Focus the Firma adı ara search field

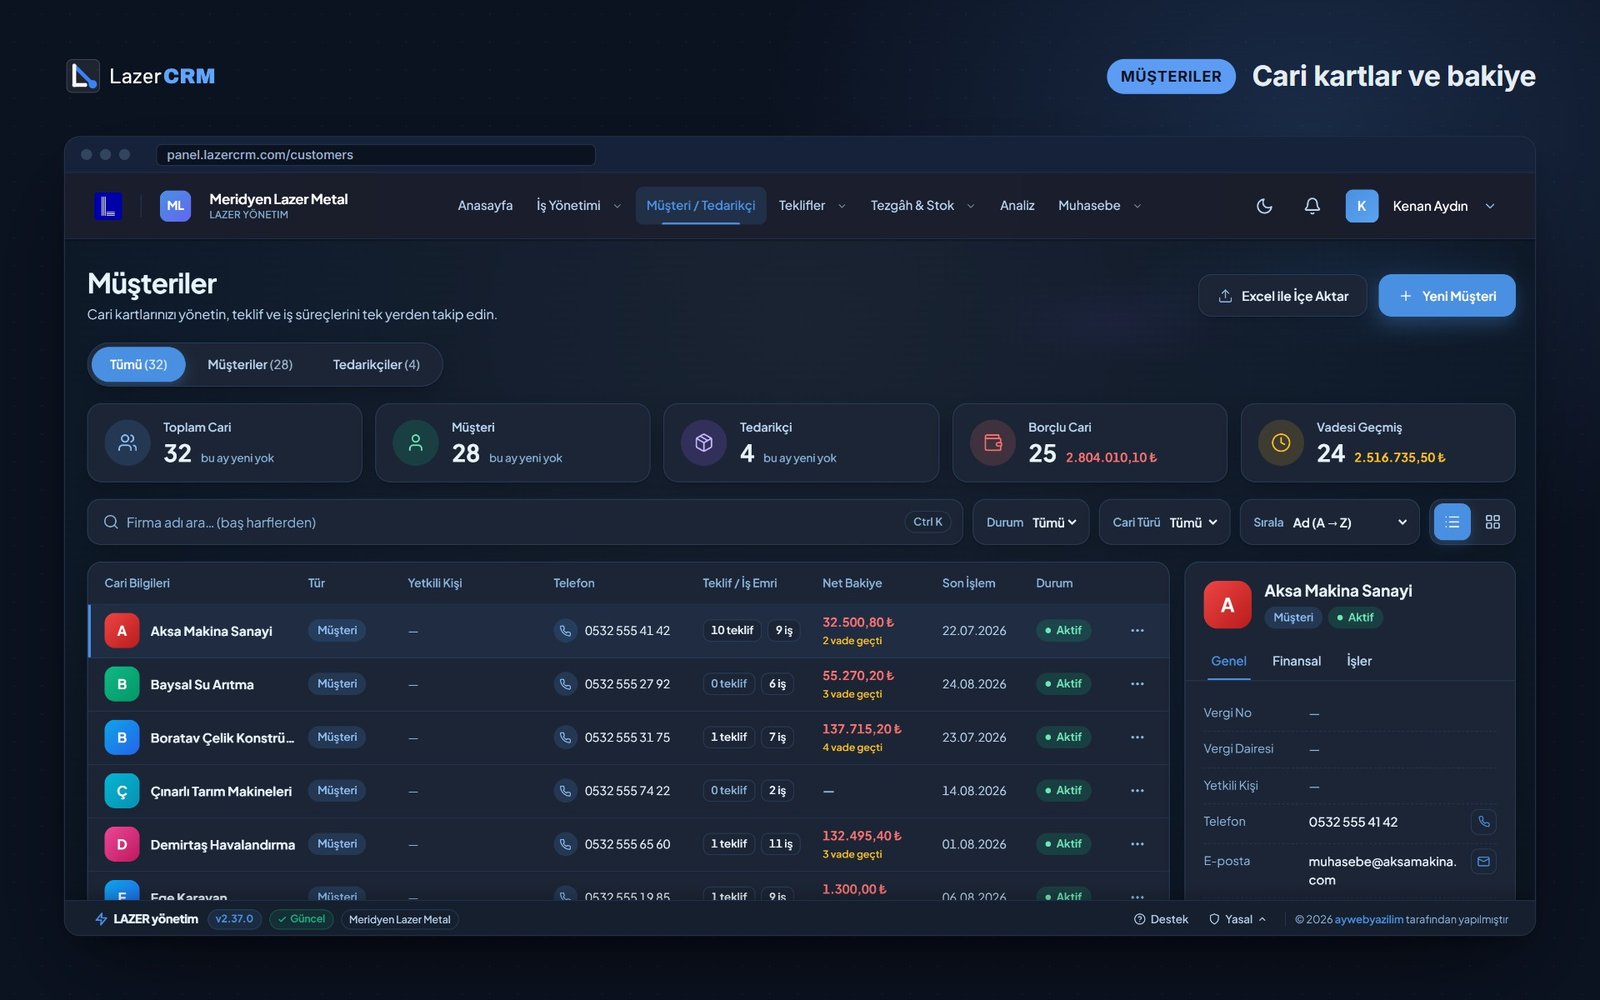(525, 522)
